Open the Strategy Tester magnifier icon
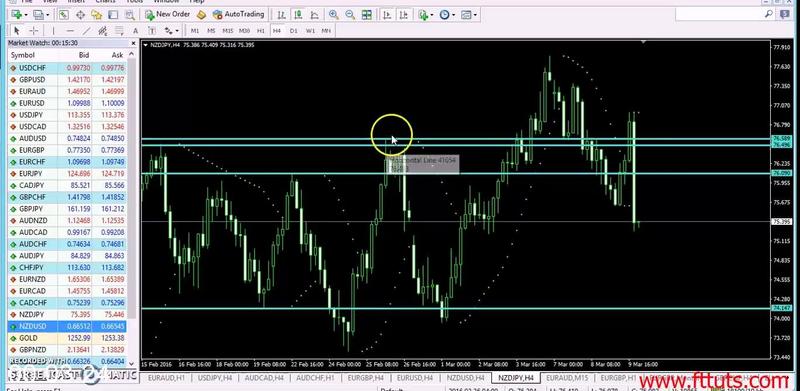 (x=129, y=14)
